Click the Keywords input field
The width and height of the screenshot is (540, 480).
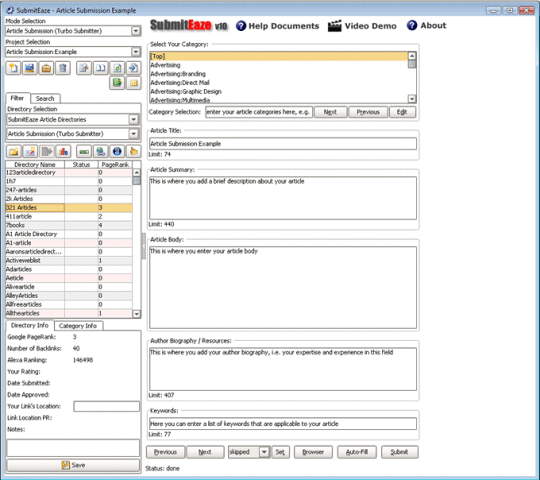(x=283, y=424)
